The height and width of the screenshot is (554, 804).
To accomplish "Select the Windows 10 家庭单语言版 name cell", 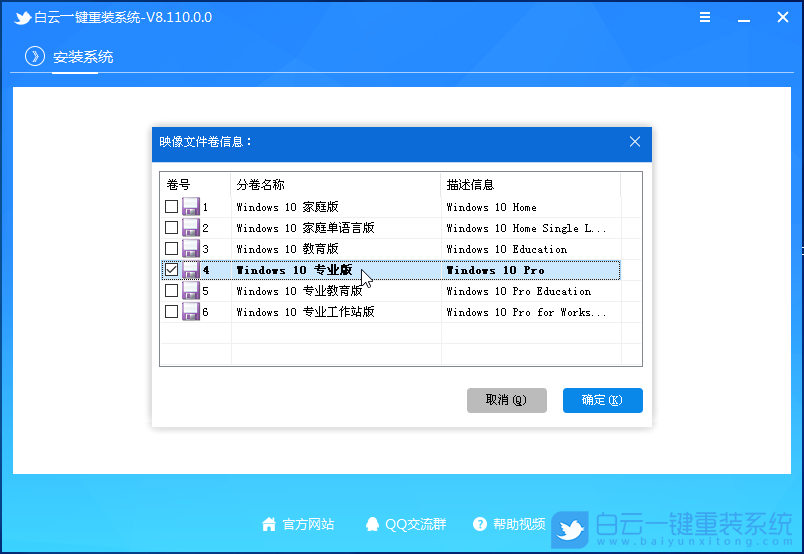I will pos(336,228).
